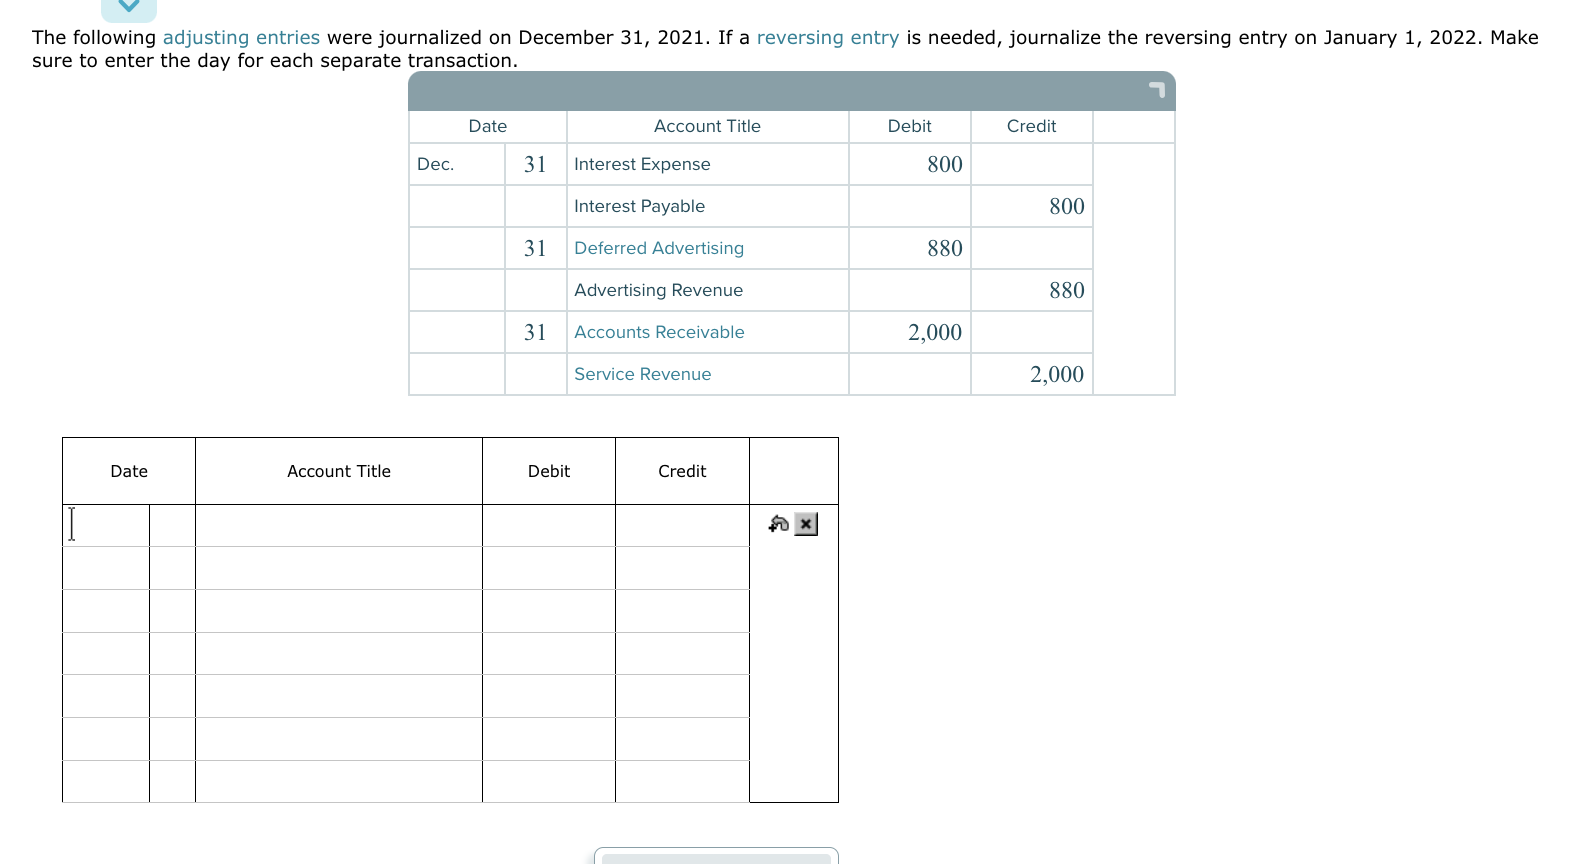
Task: Select the Advertising Revenue account text
Action: click(658, 290)
